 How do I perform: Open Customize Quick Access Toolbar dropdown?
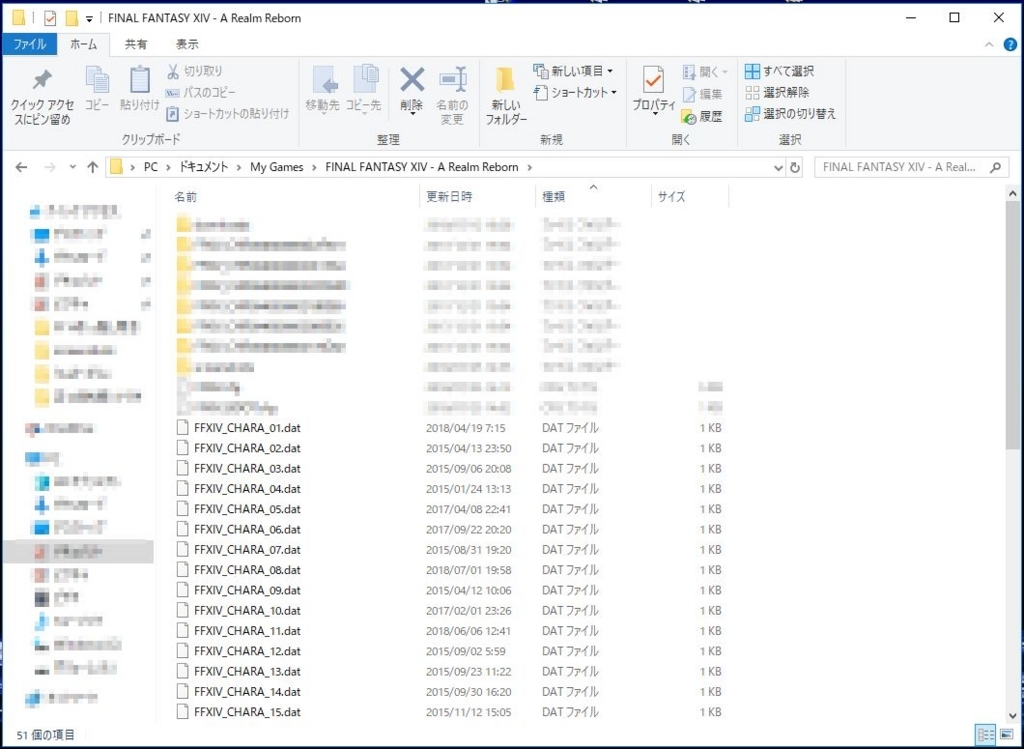coord(89,19)
